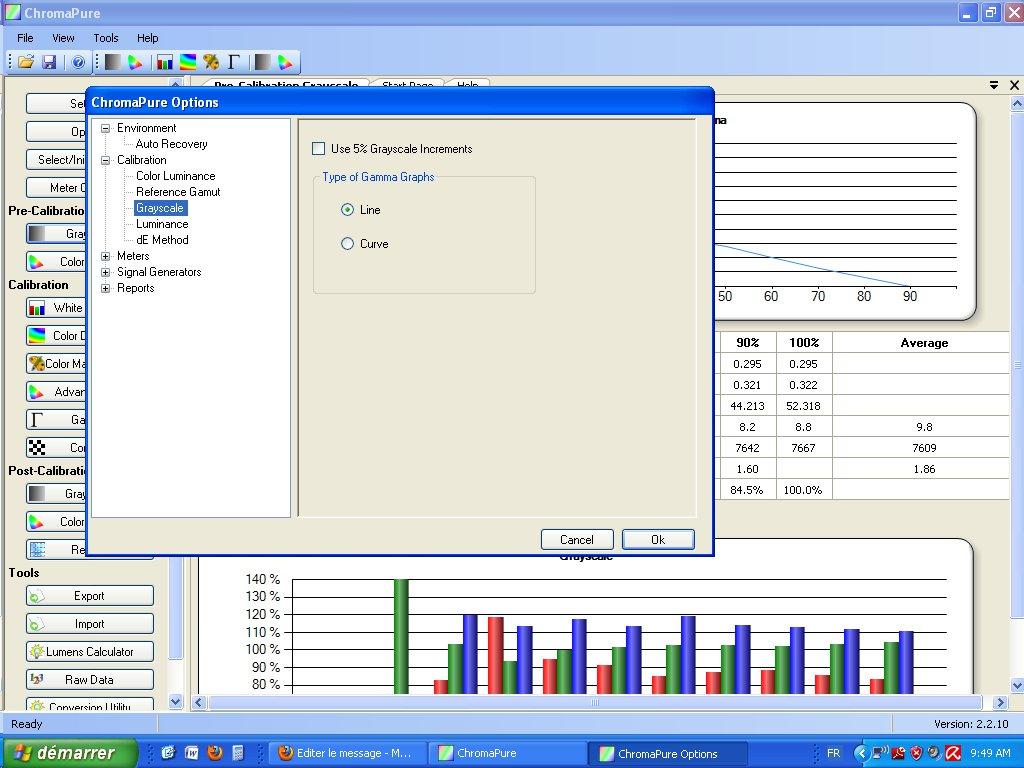The height and width of the screenshot is (768, 1024).
Task: Click the Pre-Calibration Color Gamut sidebar button
Action: (56, 261)
